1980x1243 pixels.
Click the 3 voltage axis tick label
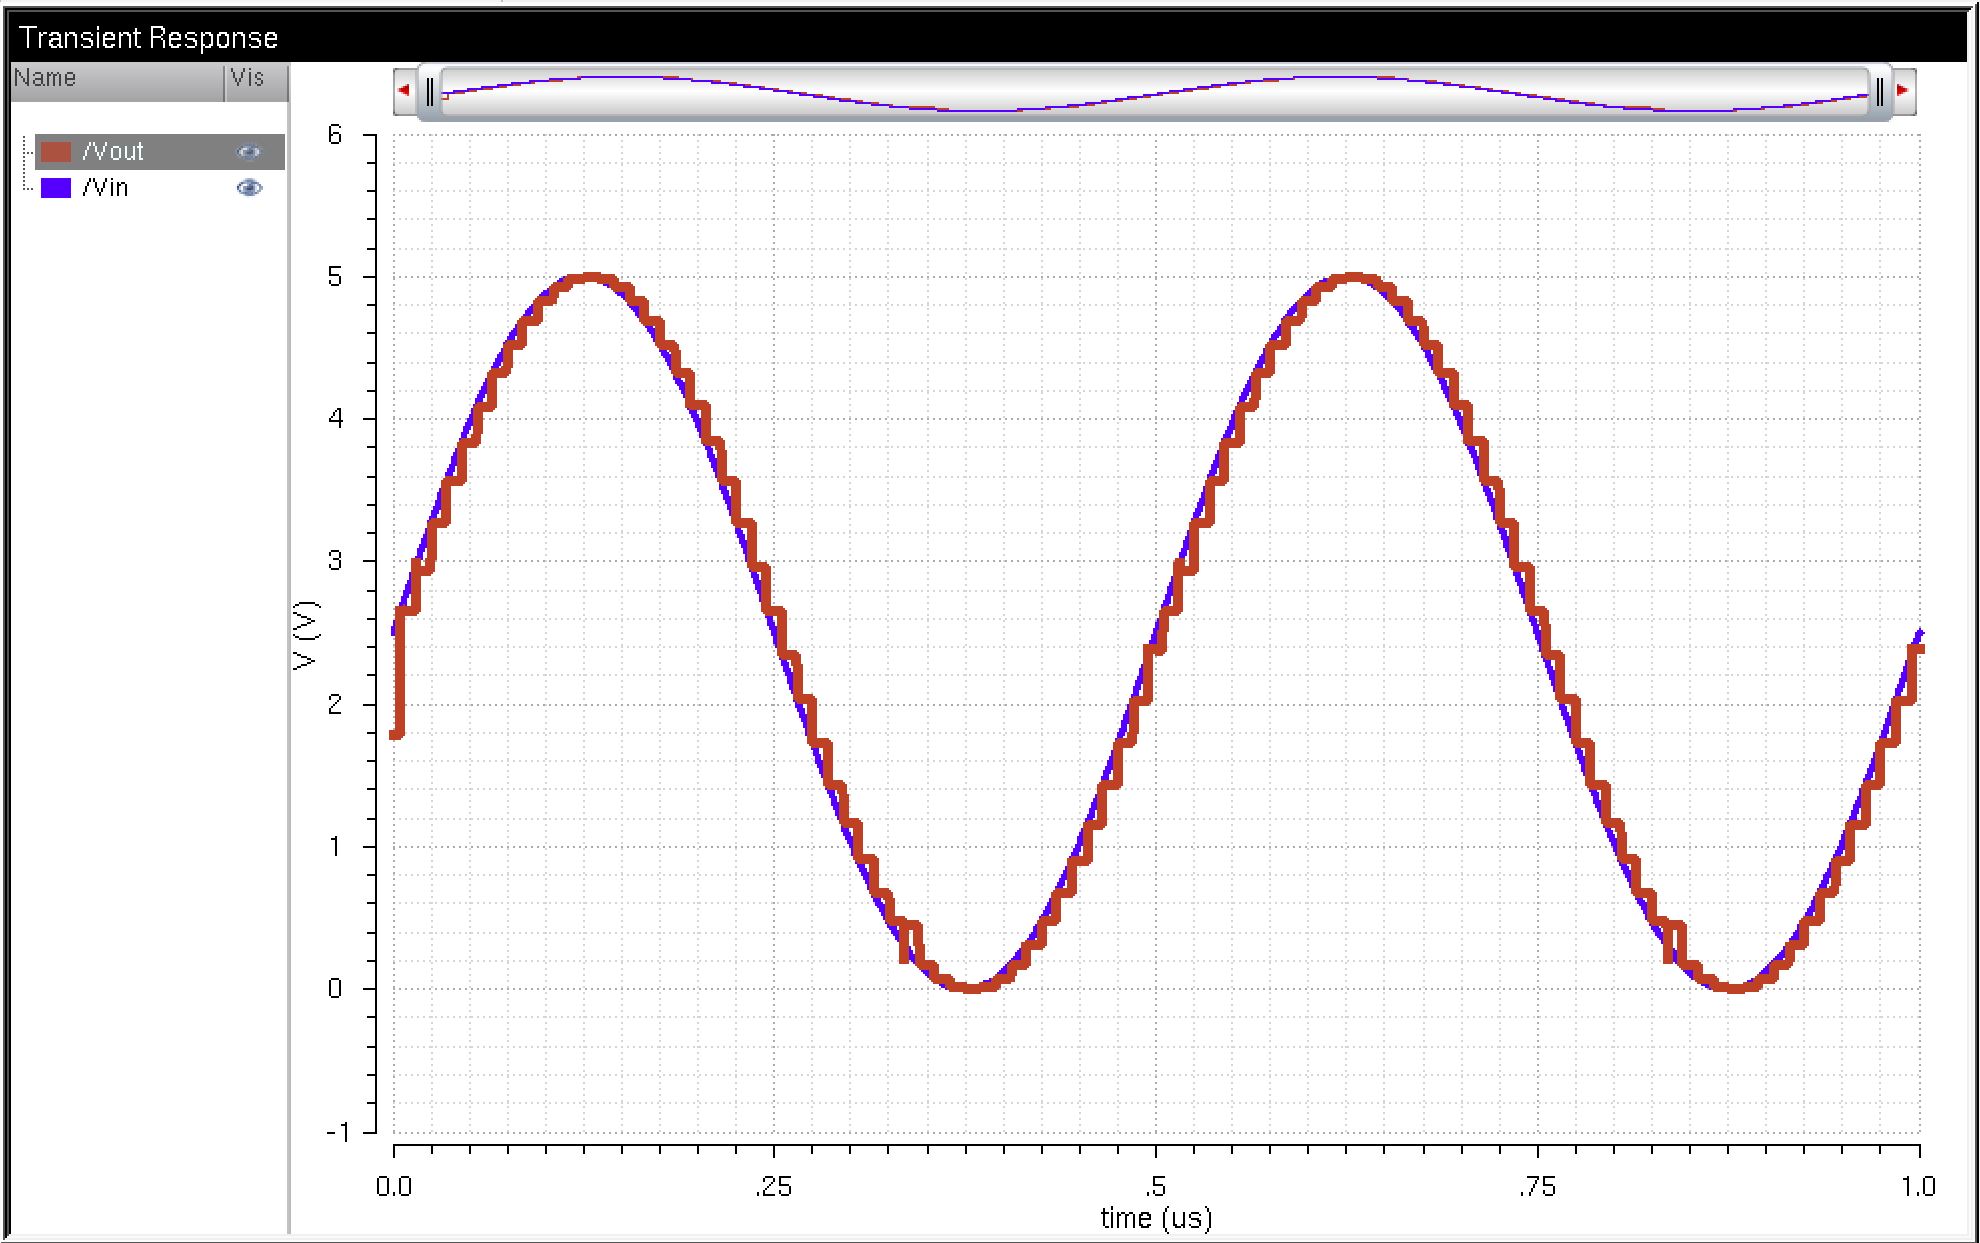(335, 561)
